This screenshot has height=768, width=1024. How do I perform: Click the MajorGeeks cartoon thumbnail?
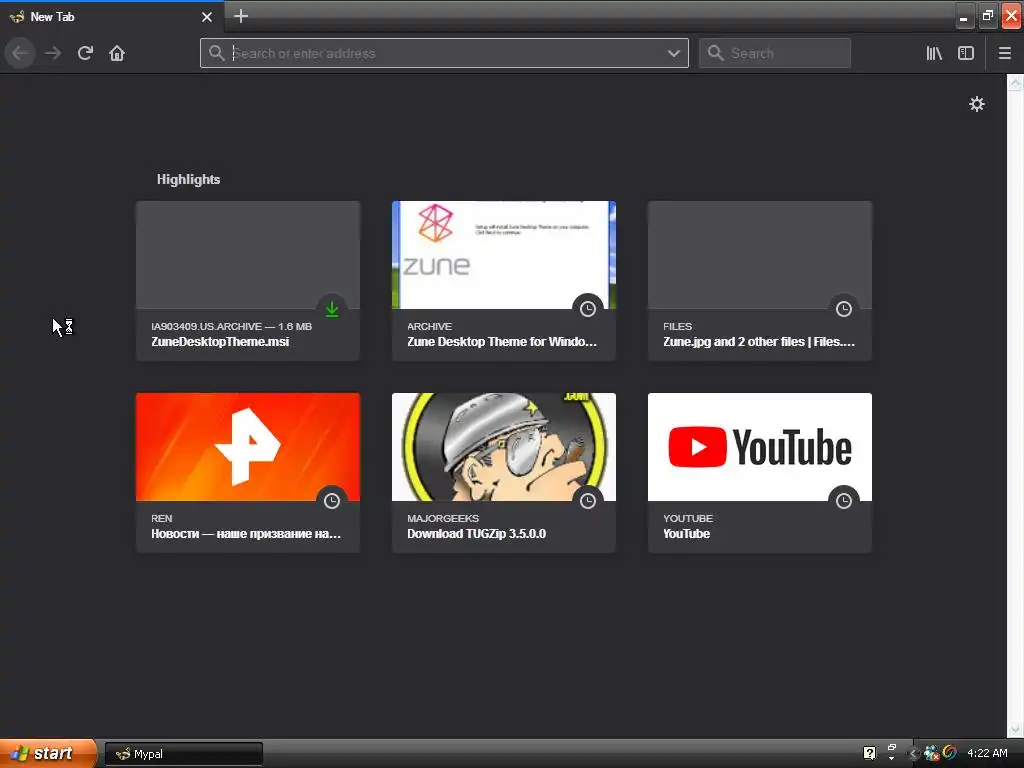(x=504, y=447)
